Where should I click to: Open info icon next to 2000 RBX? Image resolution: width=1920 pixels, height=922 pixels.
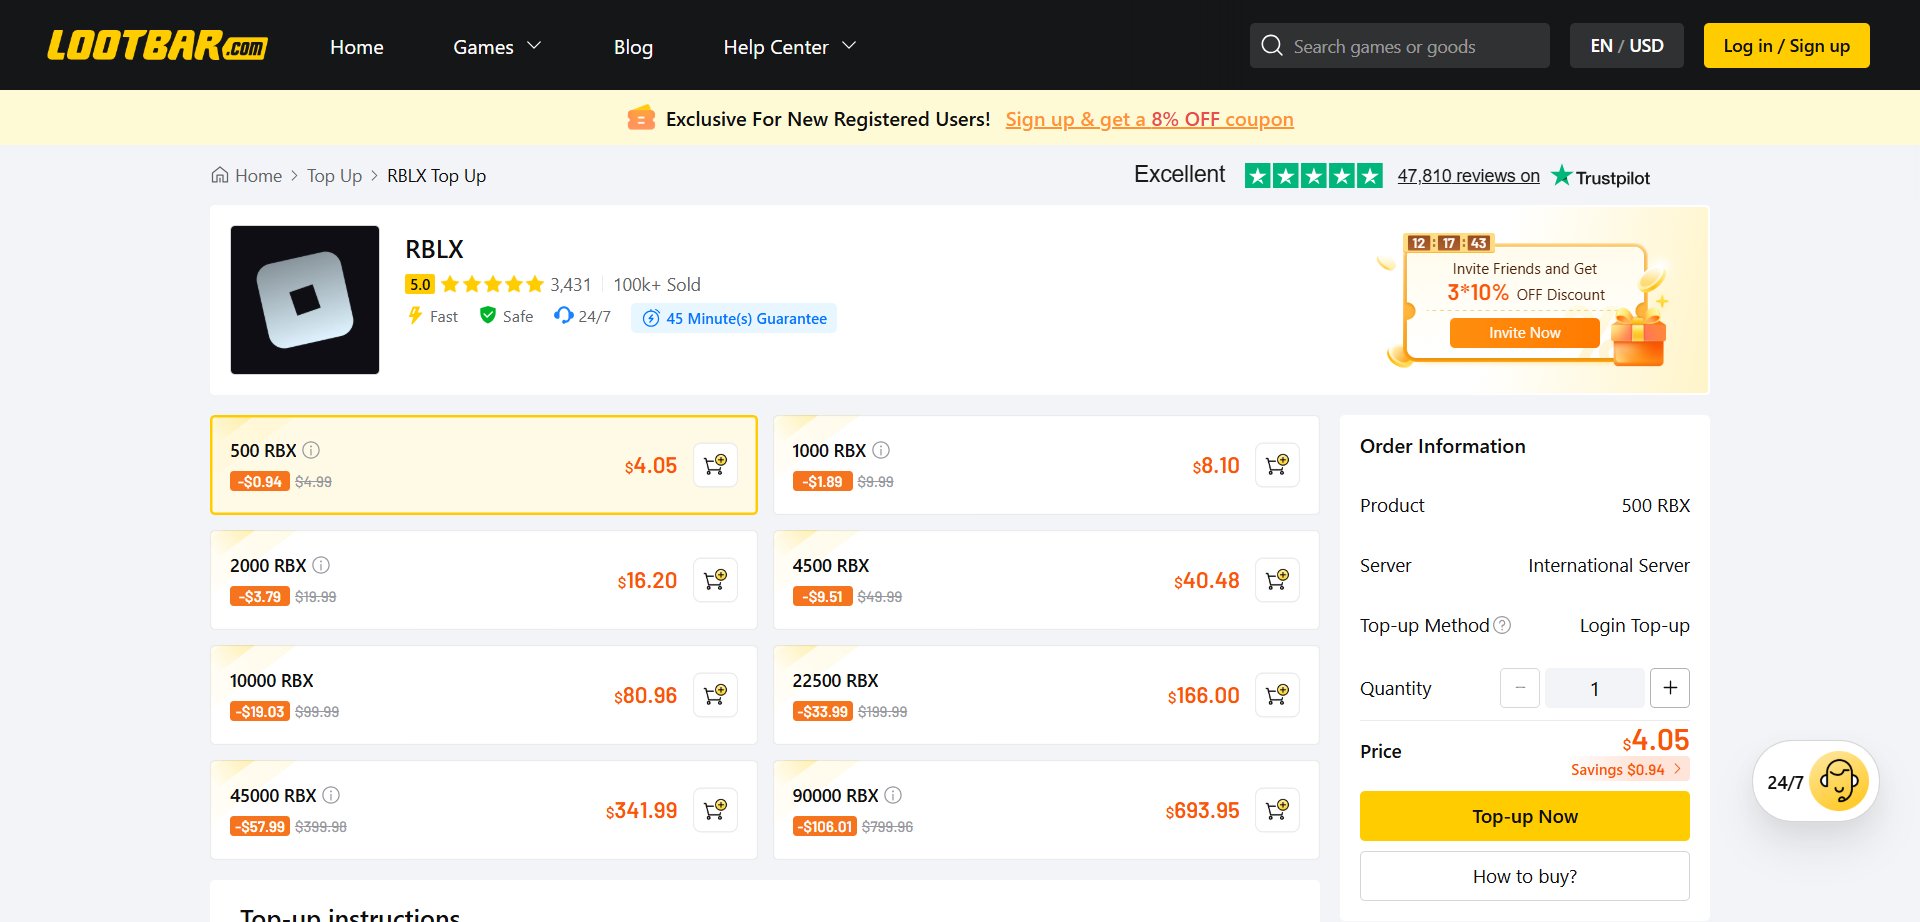tap(321, 565)
